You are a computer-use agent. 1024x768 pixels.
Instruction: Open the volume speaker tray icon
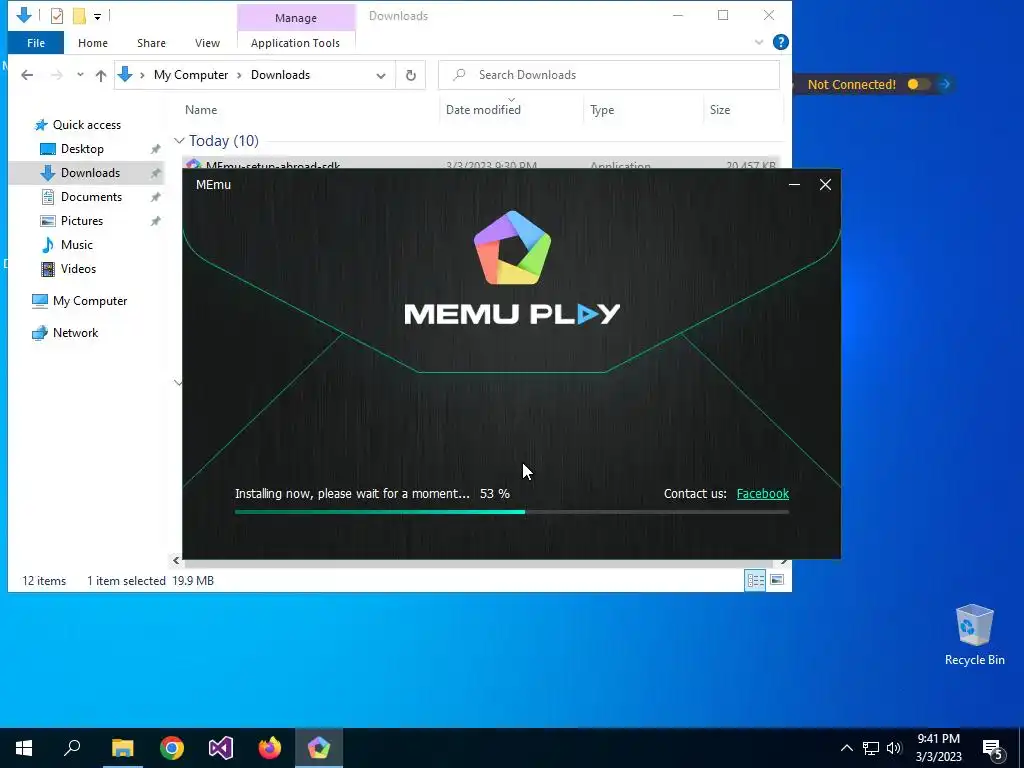pyautogui.click(x=894, y=748)
